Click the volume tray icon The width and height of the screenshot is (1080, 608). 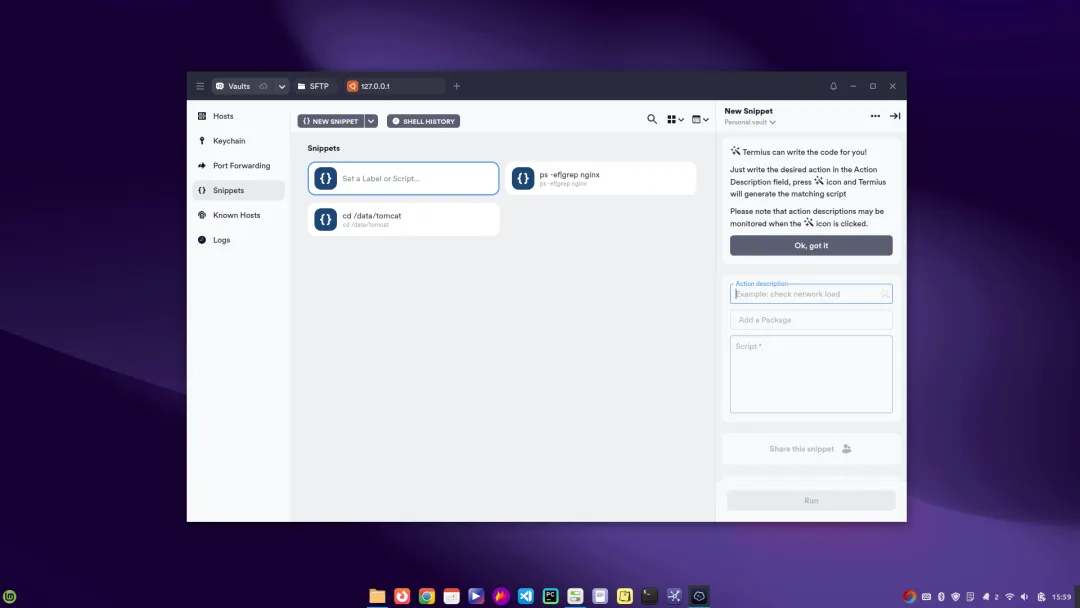(x=1024, y=597)
